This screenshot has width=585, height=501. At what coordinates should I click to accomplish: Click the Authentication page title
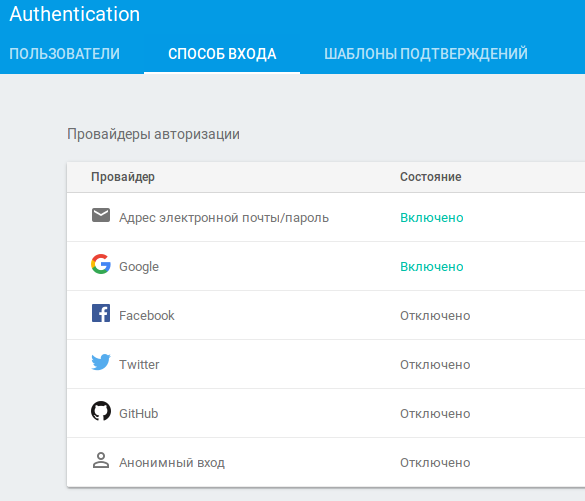click(x=75, y=14)
